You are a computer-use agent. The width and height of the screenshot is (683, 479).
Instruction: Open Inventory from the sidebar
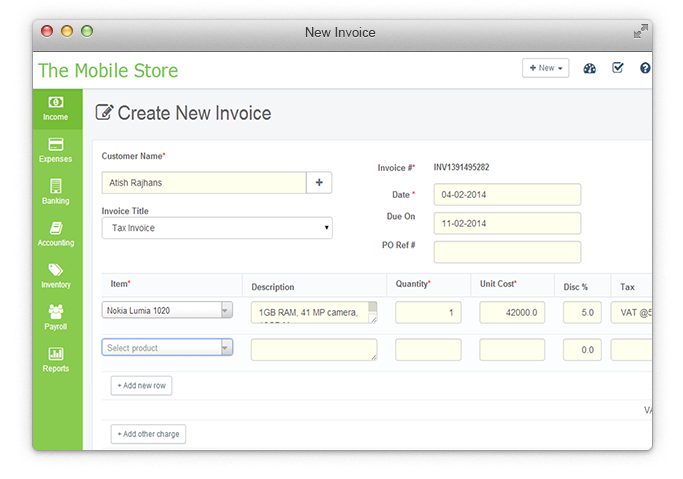pos(55,276)
